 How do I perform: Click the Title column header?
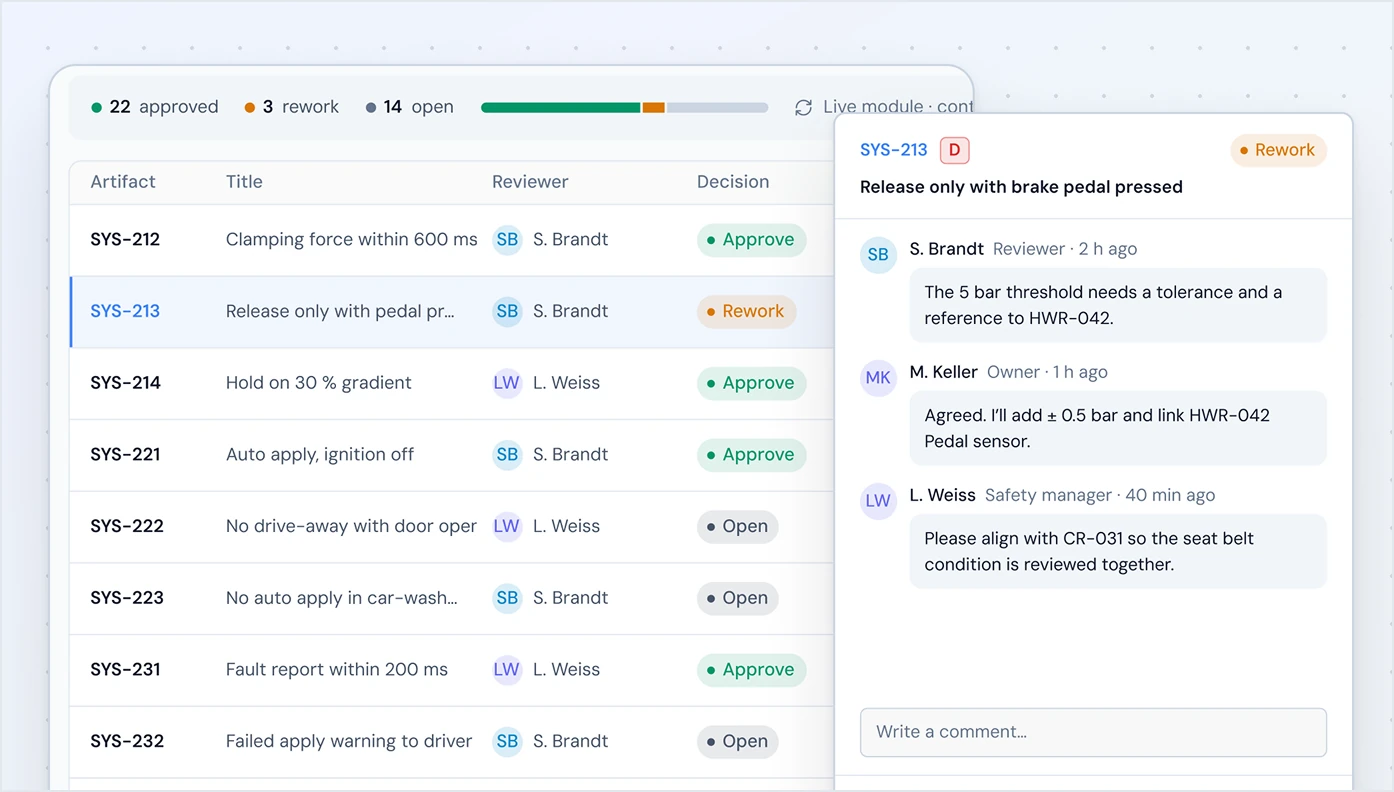(244, 182)
